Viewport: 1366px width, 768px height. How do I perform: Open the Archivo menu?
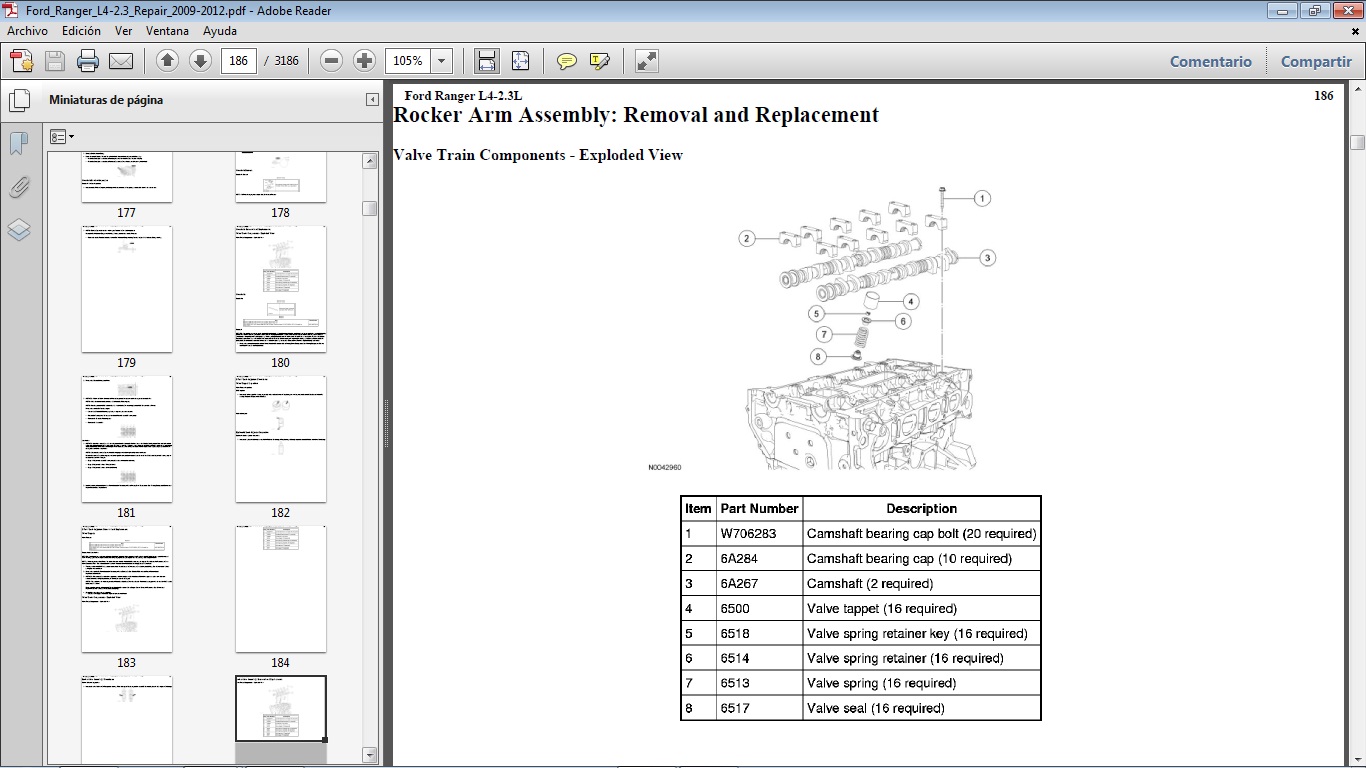coord(27,31)
